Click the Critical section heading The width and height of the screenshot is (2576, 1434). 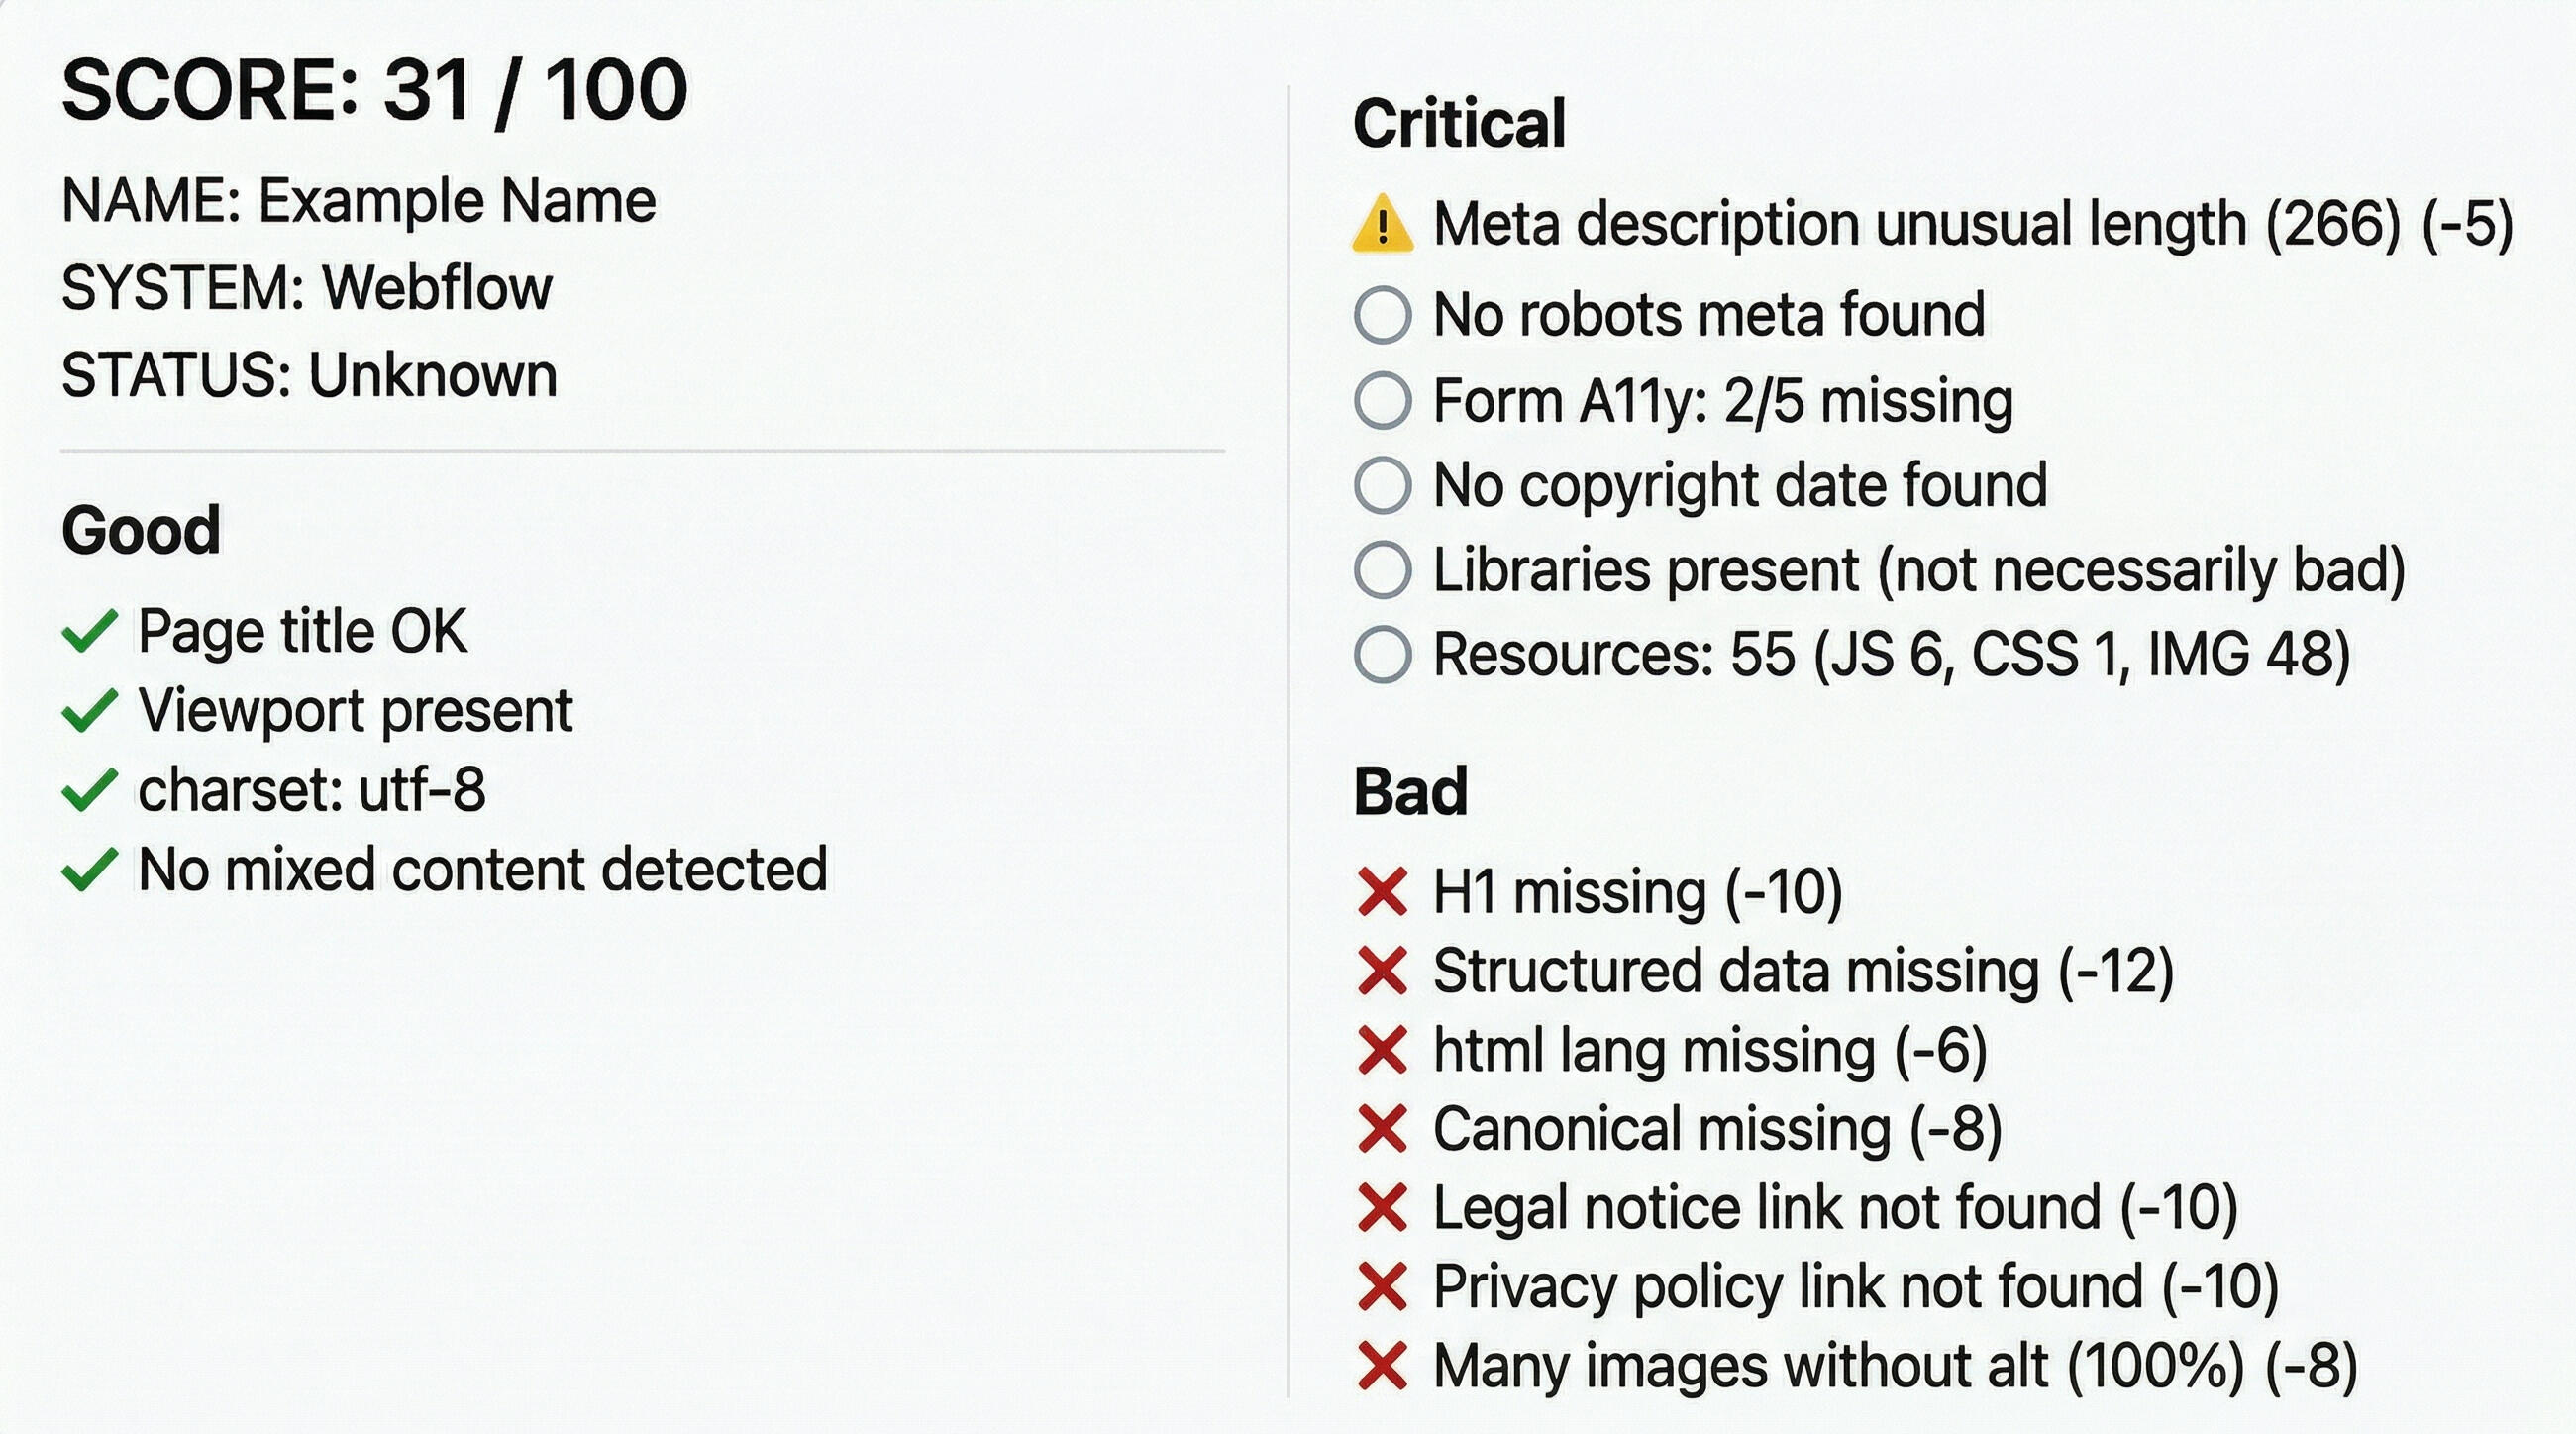coord(1459,123)
